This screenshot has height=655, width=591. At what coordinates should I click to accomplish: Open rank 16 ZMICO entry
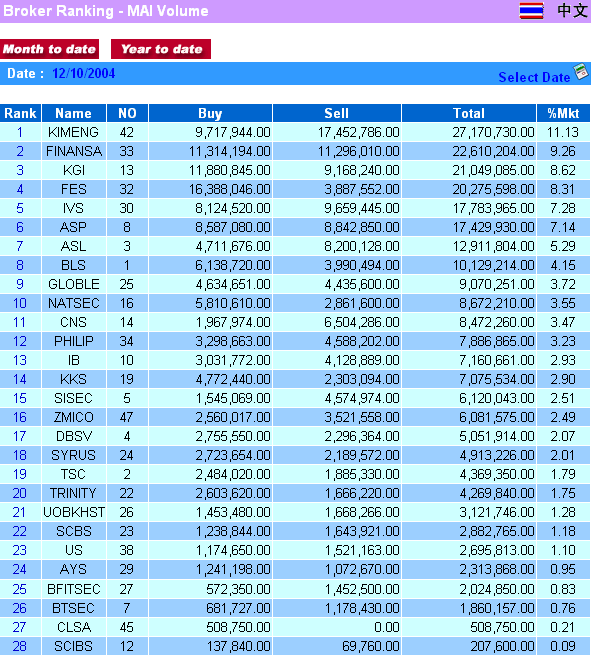tap(20, 417)
